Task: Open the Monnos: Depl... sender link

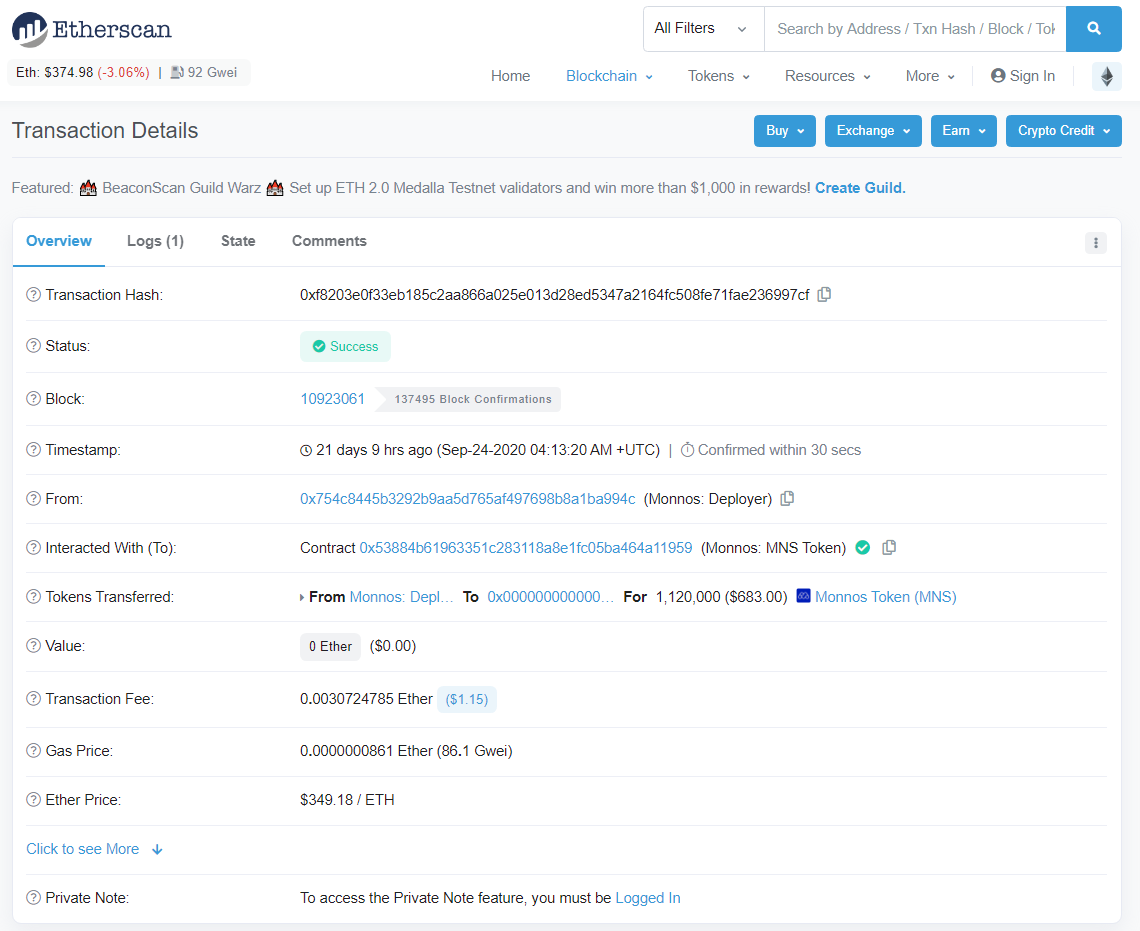Action: 401,597
